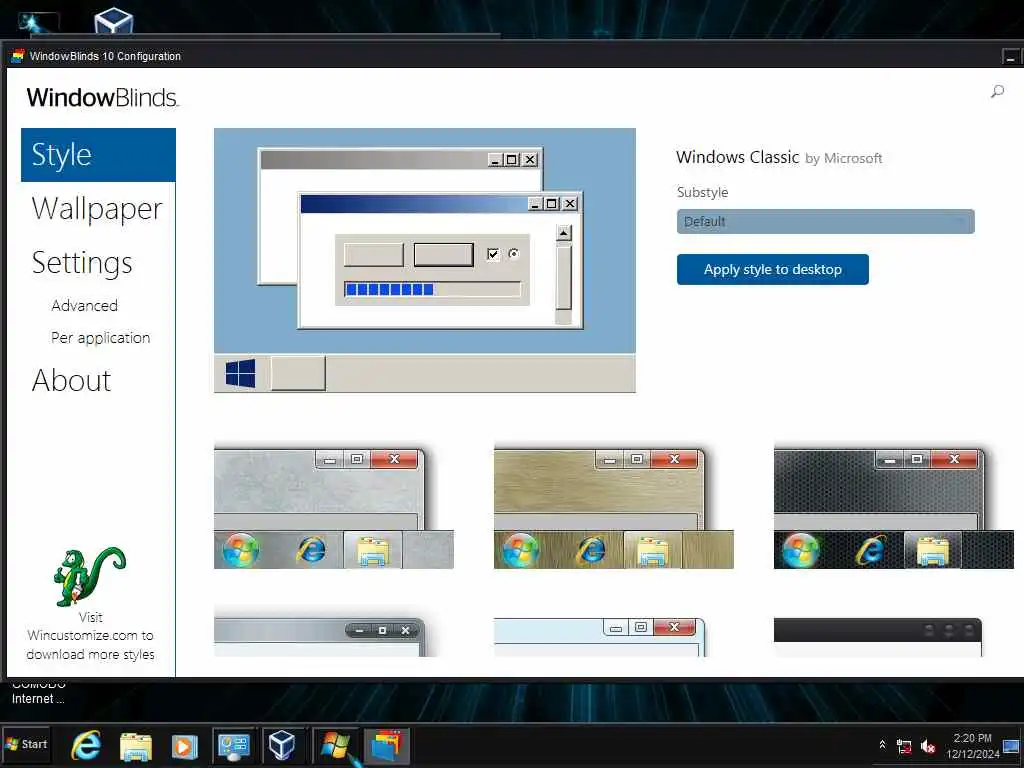Screen dimensions: 1024x768
Task: Click the search magnifier icon
Action: tap(997, 91)
